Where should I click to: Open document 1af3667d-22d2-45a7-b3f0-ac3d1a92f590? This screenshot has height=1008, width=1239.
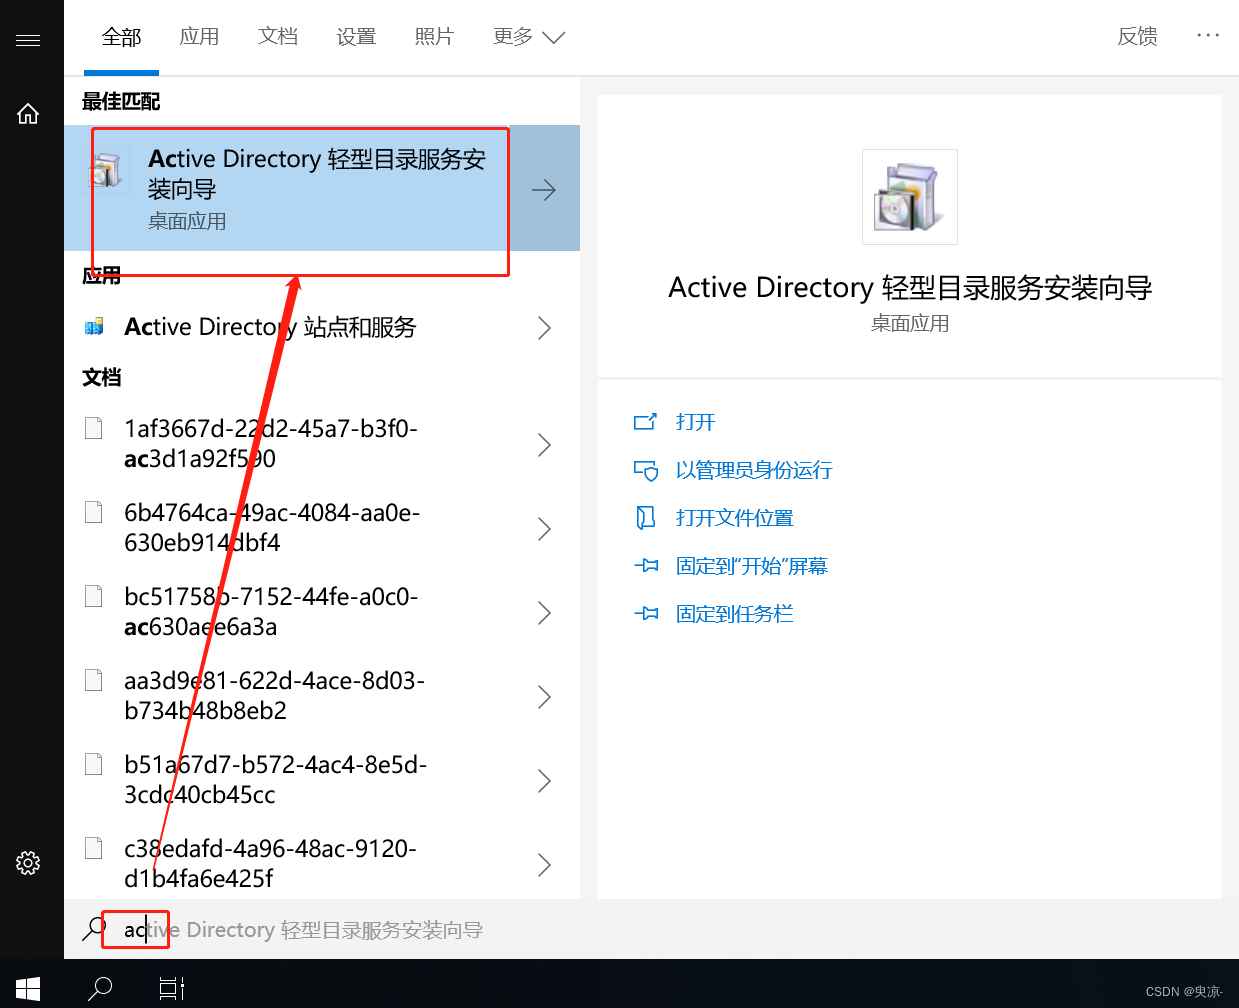(322, 444)
